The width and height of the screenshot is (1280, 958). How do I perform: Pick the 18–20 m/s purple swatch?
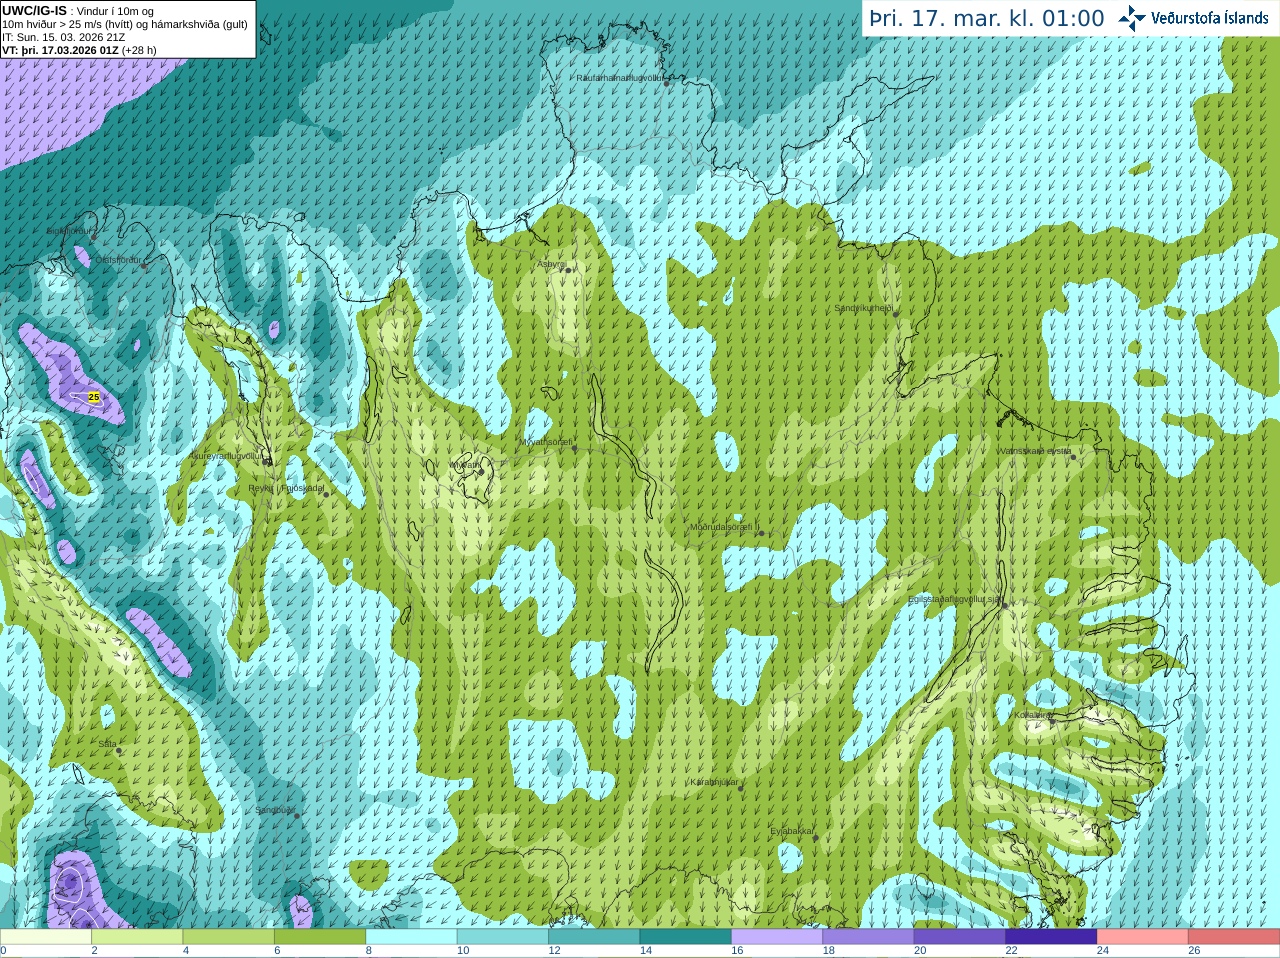point(868,937)
